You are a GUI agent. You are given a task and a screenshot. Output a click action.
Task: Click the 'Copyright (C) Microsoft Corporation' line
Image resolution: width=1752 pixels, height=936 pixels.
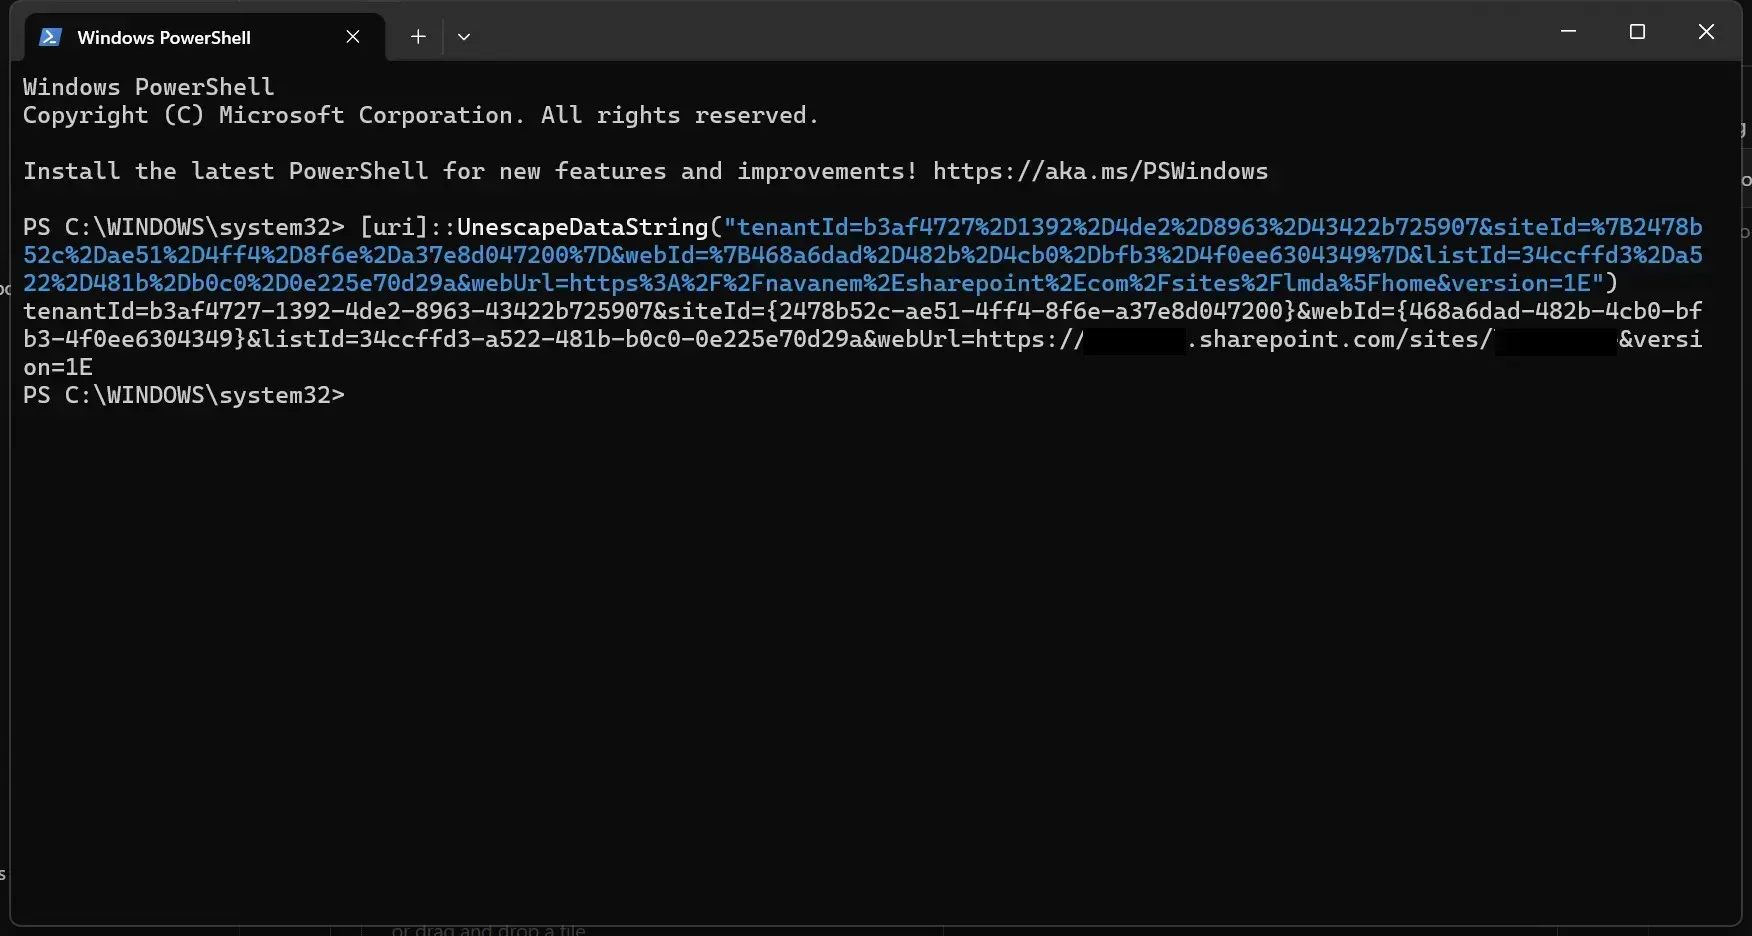coord(420,115)
